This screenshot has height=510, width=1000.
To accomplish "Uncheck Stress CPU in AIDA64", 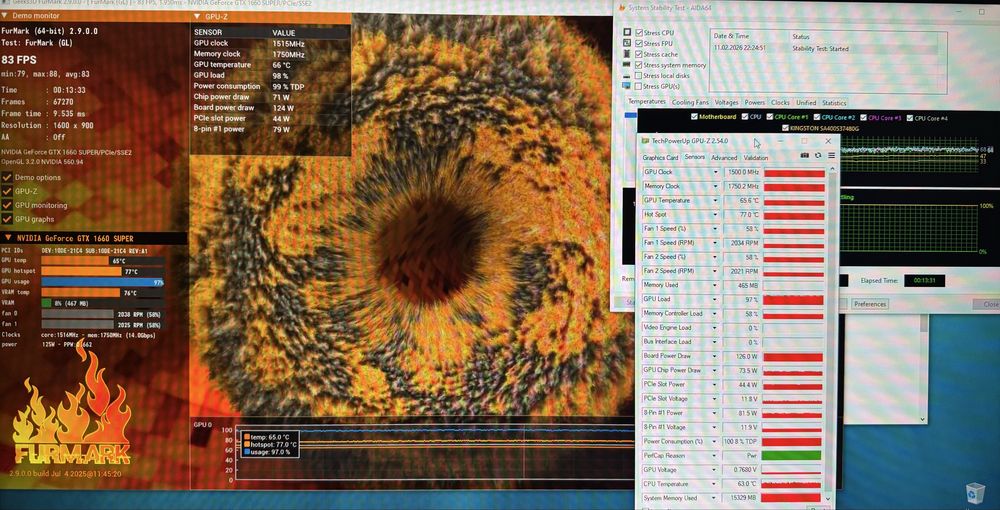I will tap(638, 33).
